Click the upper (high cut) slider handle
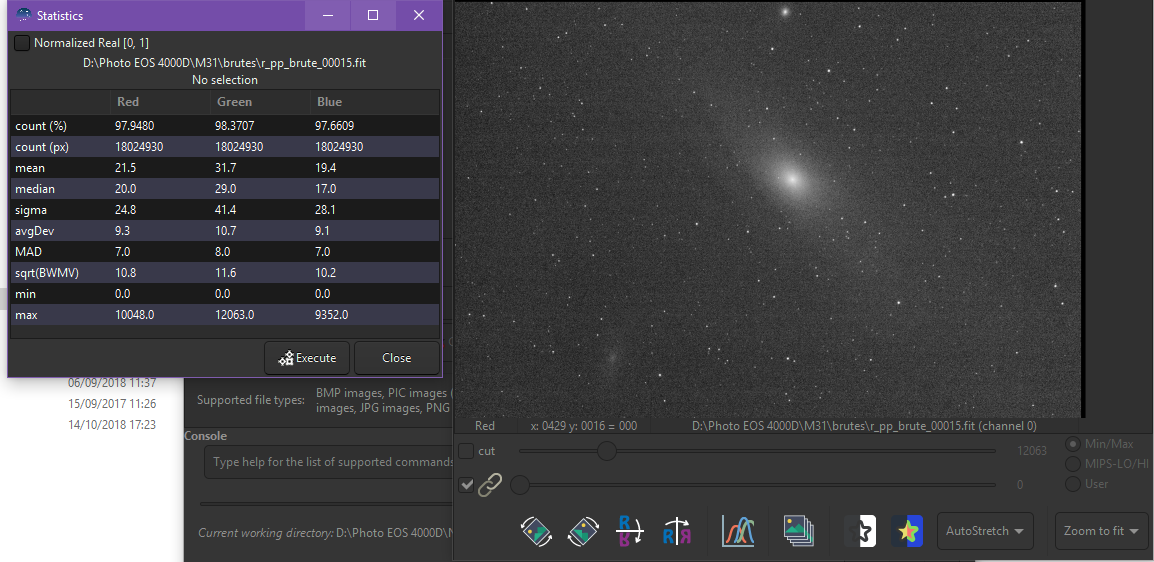1154x562 pixels. tap(606, 451)
